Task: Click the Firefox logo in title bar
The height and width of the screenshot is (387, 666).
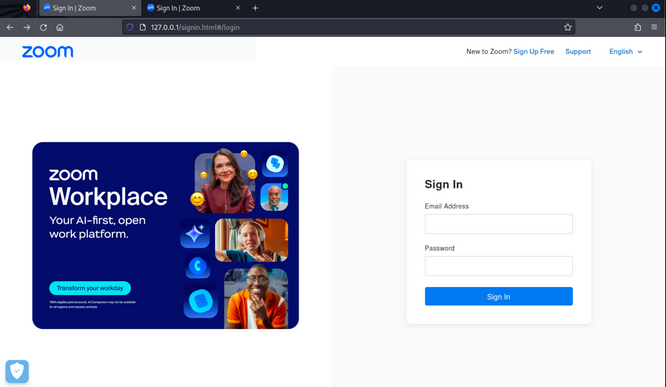Action: [27, 8]
